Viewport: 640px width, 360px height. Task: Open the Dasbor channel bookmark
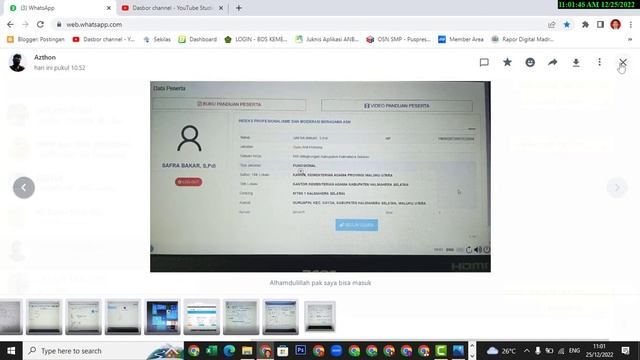[104, 39]
